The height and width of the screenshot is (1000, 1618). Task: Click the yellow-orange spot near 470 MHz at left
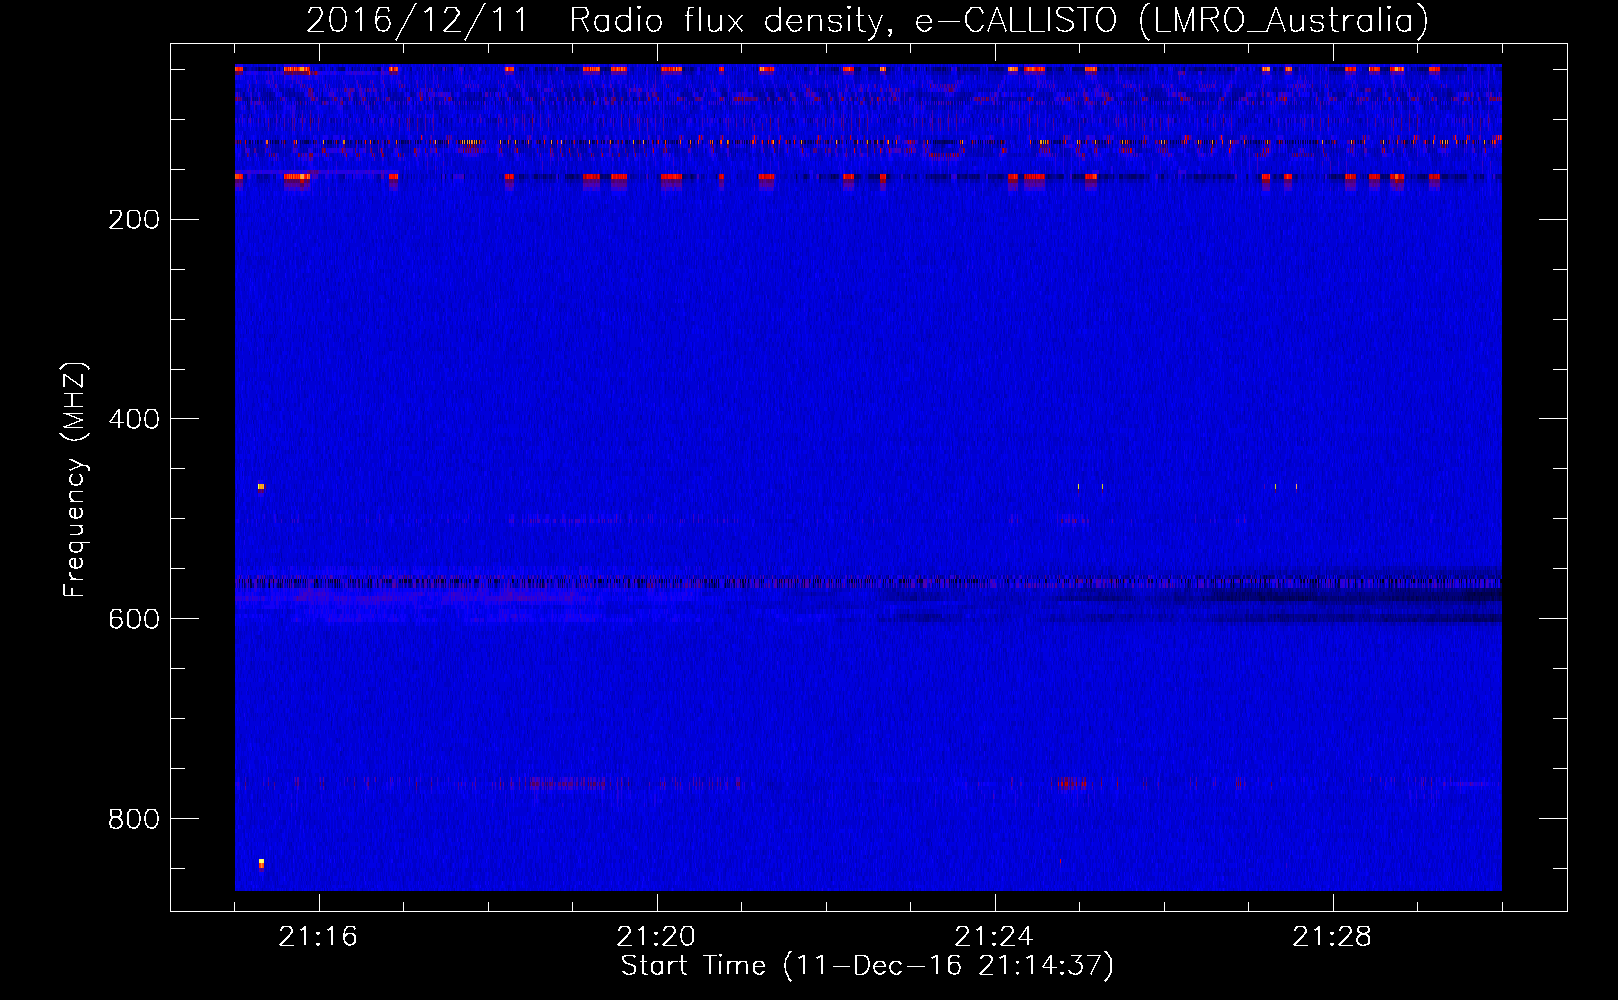tap(261, 487)
